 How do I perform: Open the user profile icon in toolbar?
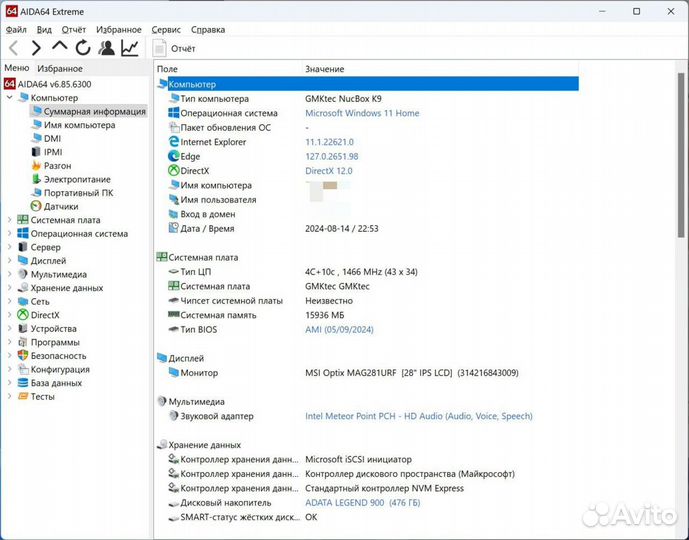(106, 48)
